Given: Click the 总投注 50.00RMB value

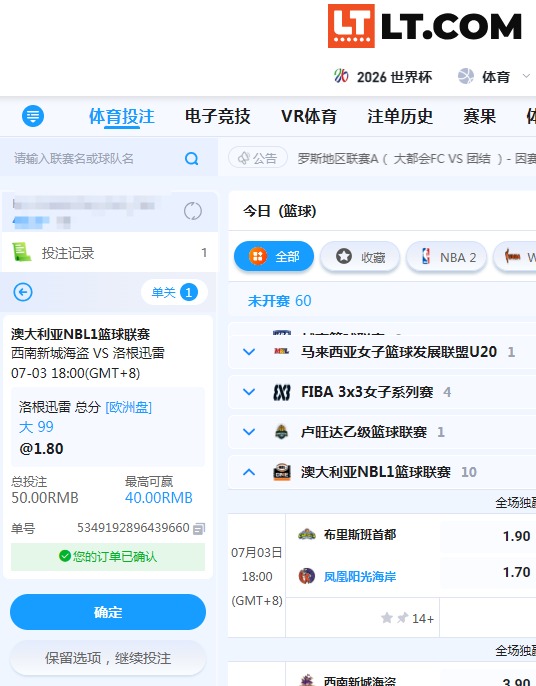Looking at the screenshot, I should 45,497.
